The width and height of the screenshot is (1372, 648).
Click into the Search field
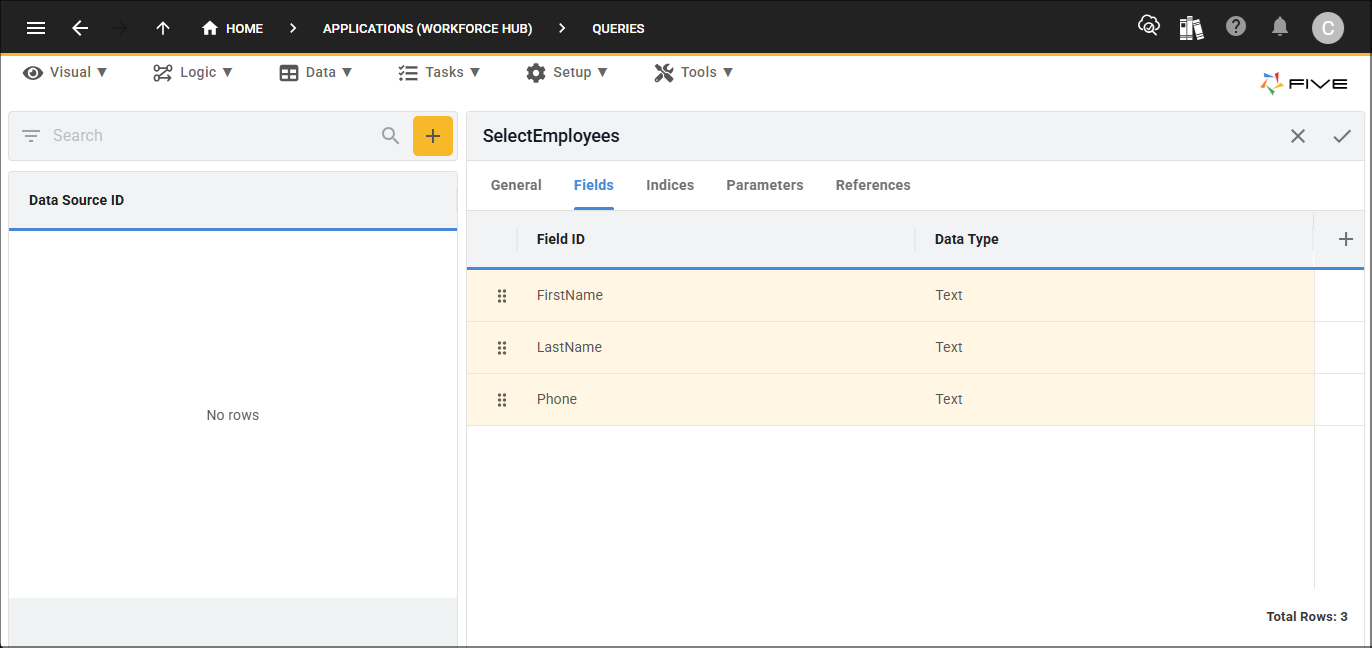click(x=210, y=136)
